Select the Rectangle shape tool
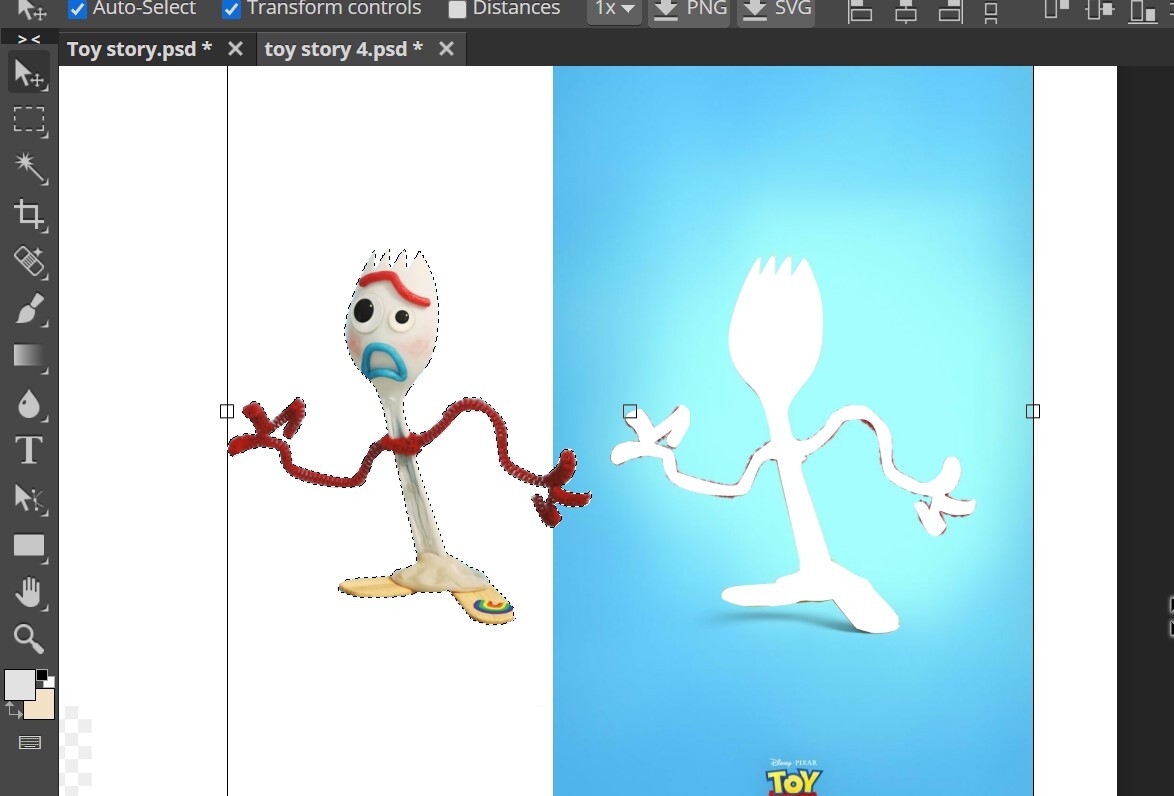 coord(29,546)
